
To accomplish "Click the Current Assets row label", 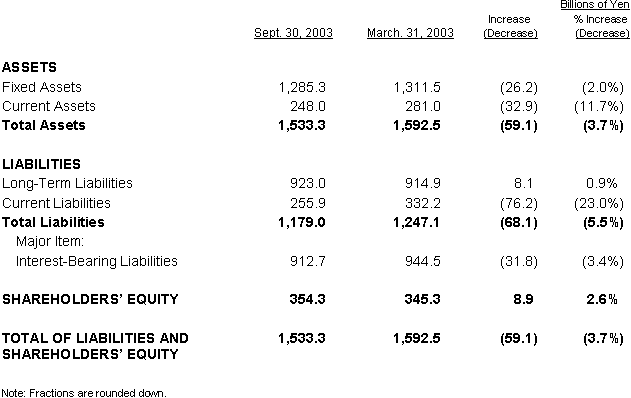I will [x=49, y=106].
